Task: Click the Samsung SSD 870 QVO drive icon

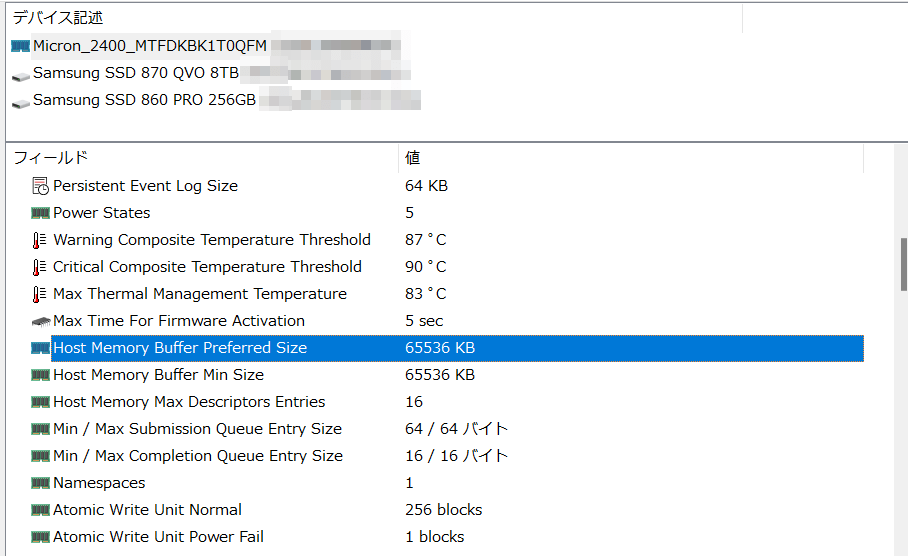Action: (21, 74)
